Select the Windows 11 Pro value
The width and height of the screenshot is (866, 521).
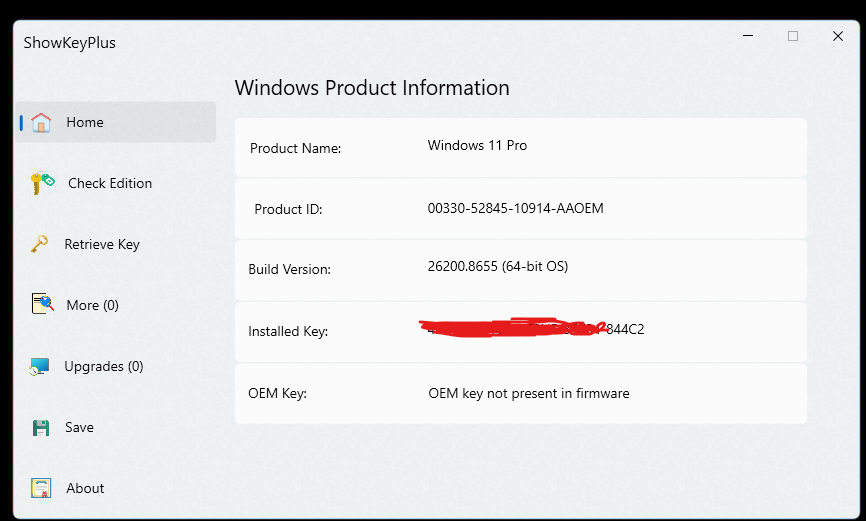point(477,145)
